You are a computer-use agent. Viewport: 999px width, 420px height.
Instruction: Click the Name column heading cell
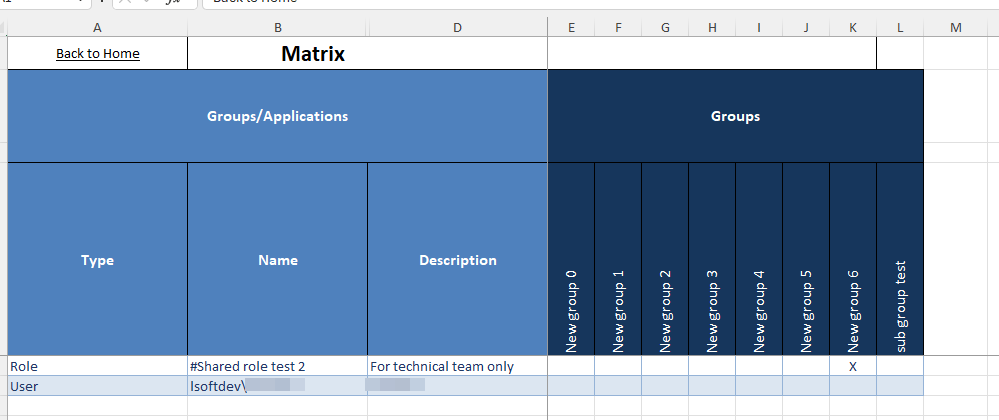[x=277, y=260]
